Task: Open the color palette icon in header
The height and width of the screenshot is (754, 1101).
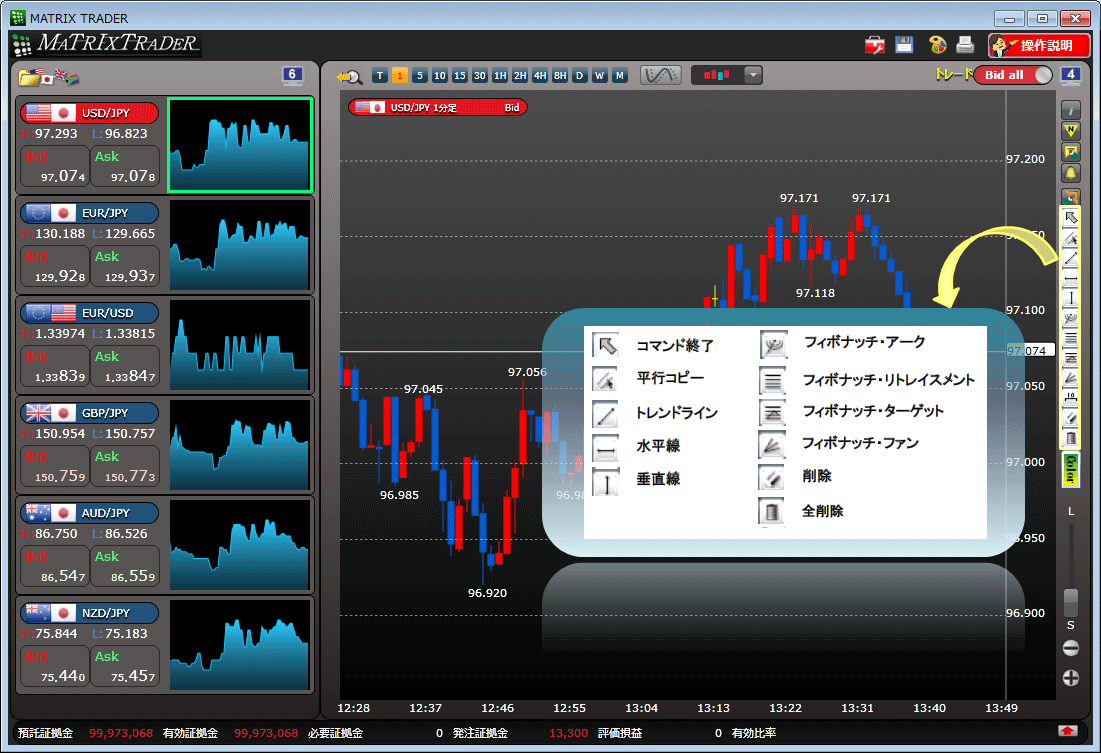Action: [x=937, y=45]
